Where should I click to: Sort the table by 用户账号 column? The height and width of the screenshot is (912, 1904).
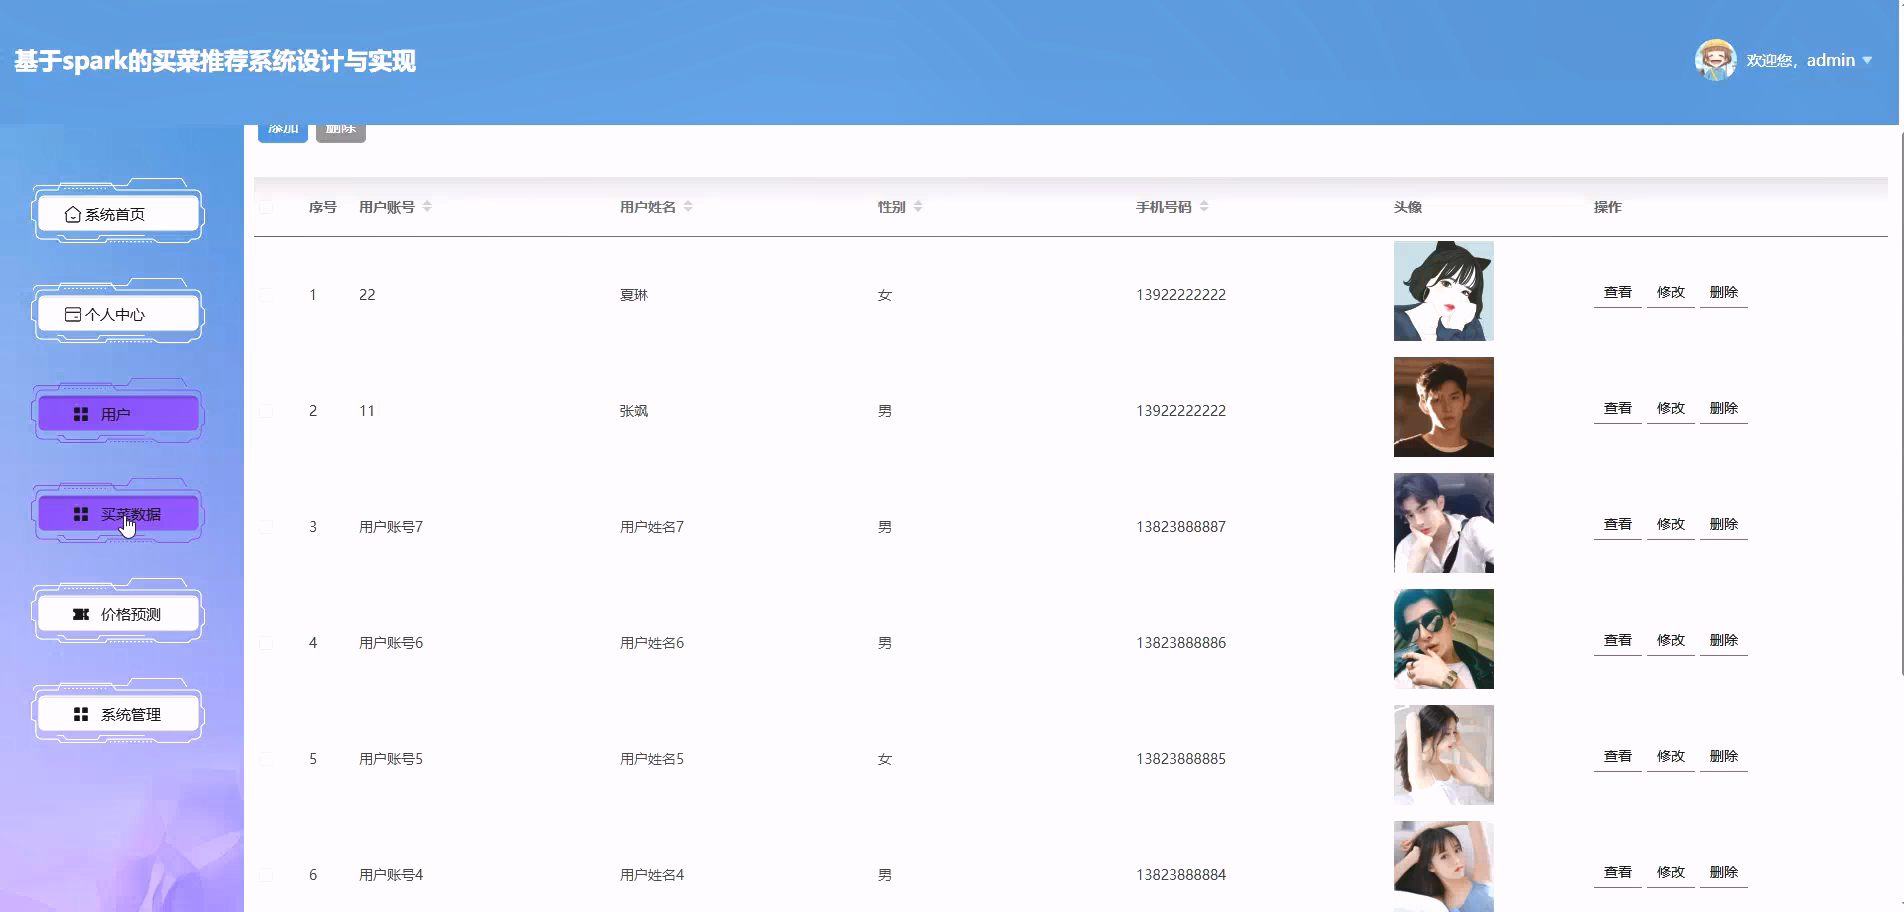point(427,207)
